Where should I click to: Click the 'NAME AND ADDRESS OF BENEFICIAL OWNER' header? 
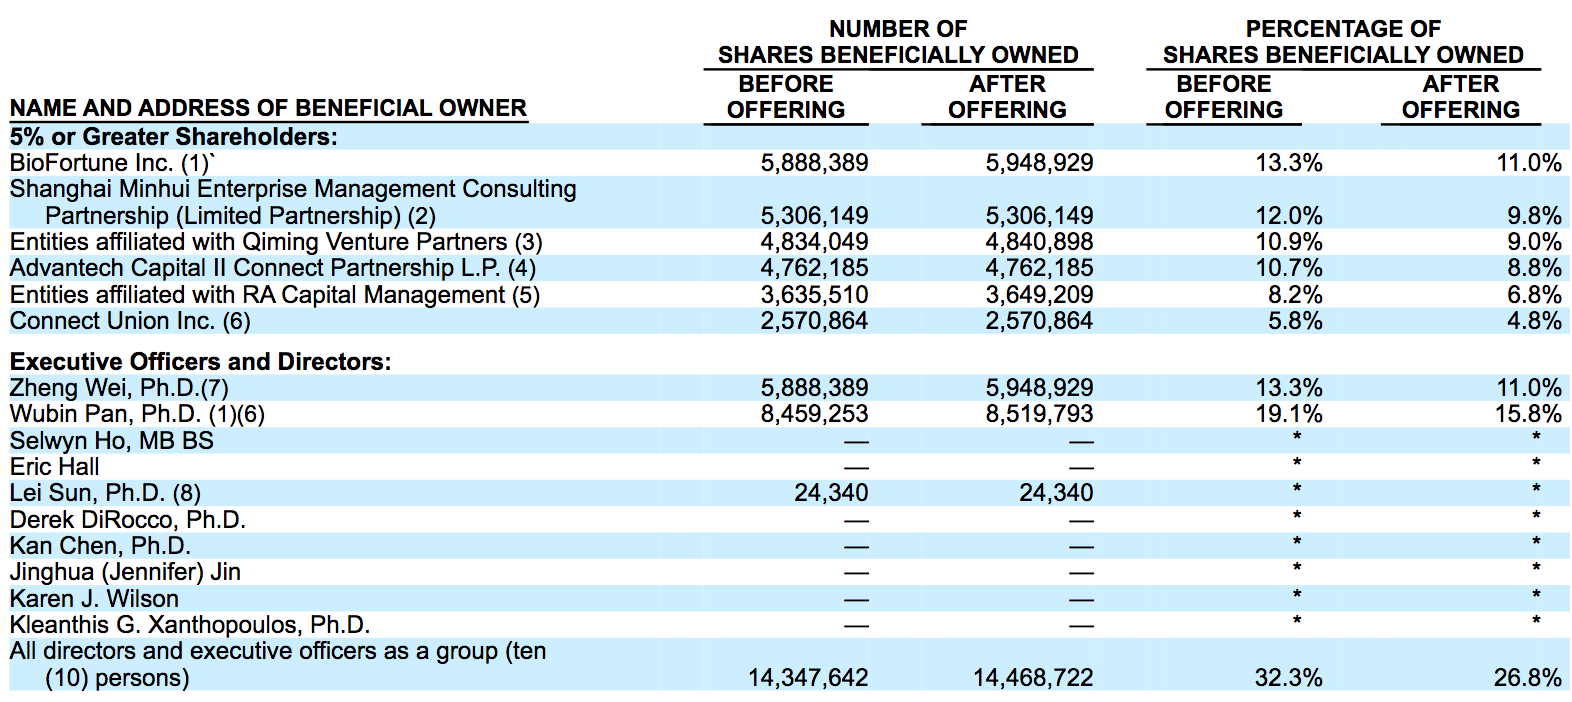coord(268,108)
